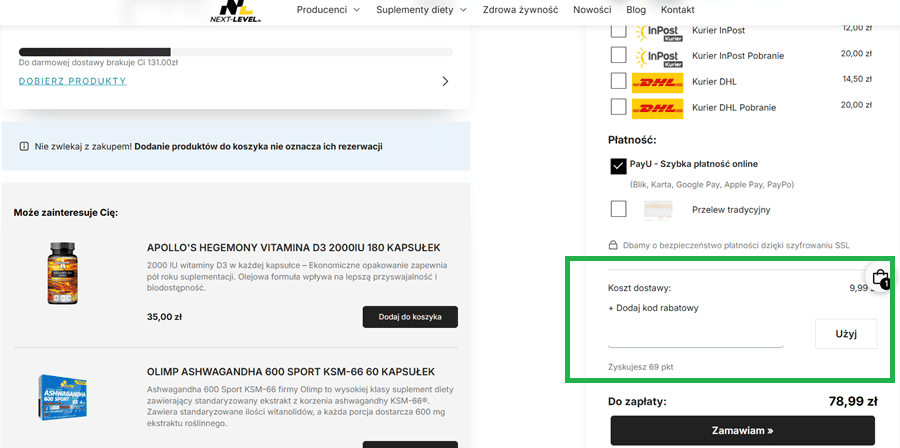Click the Olimp Ashwagandha box thumbnail

[x=63, y=398]
